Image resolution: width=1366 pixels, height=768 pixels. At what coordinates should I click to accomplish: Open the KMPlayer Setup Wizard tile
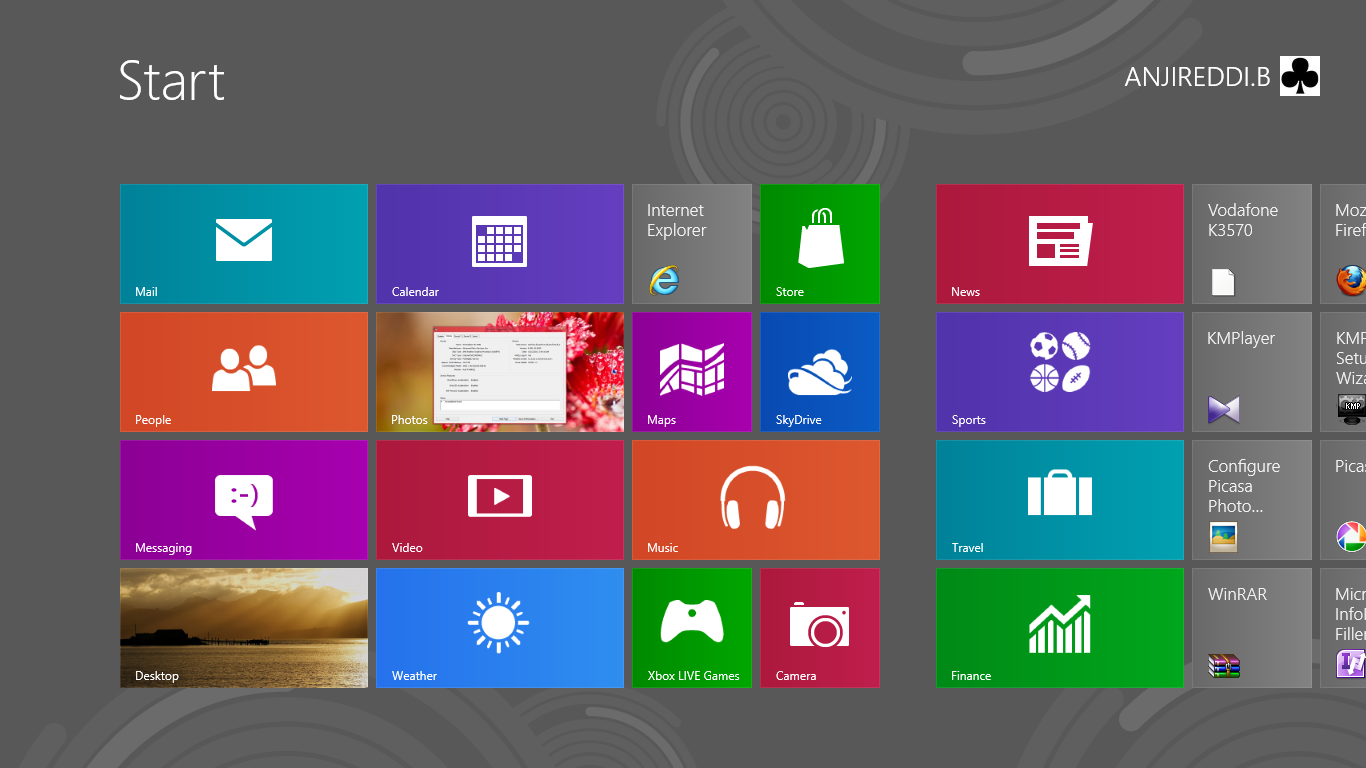1343,372
